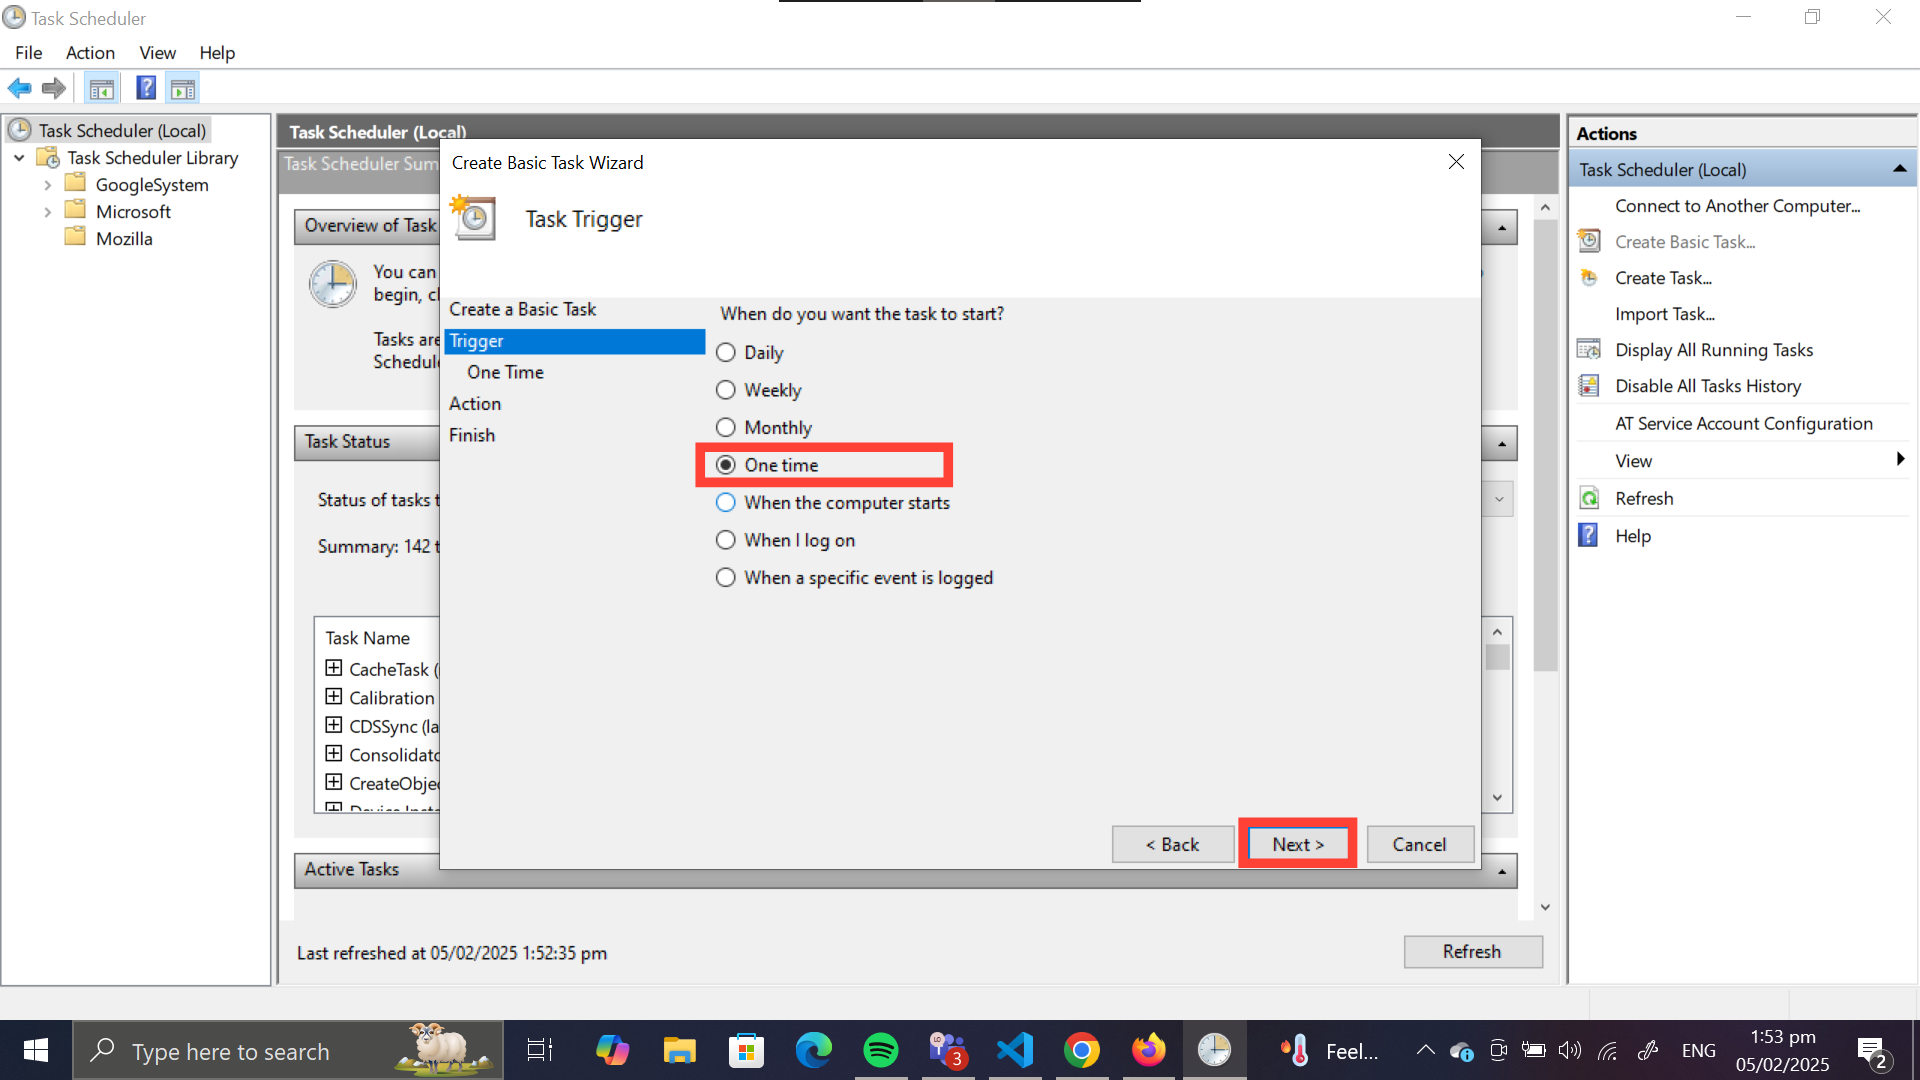The height and width of the screenshot is (1080, 1920).
Task: Click Display All Running Tasks icon
Action: pos(1589,350)
